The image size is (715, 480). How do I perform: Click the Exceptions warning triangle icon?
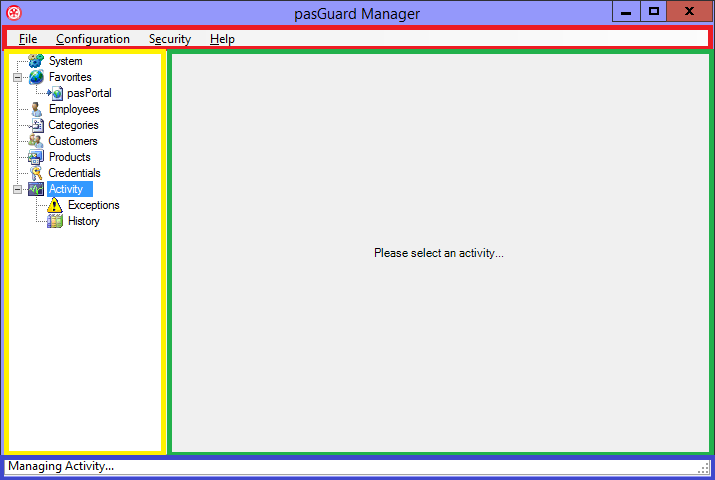[x=55, y=205]
